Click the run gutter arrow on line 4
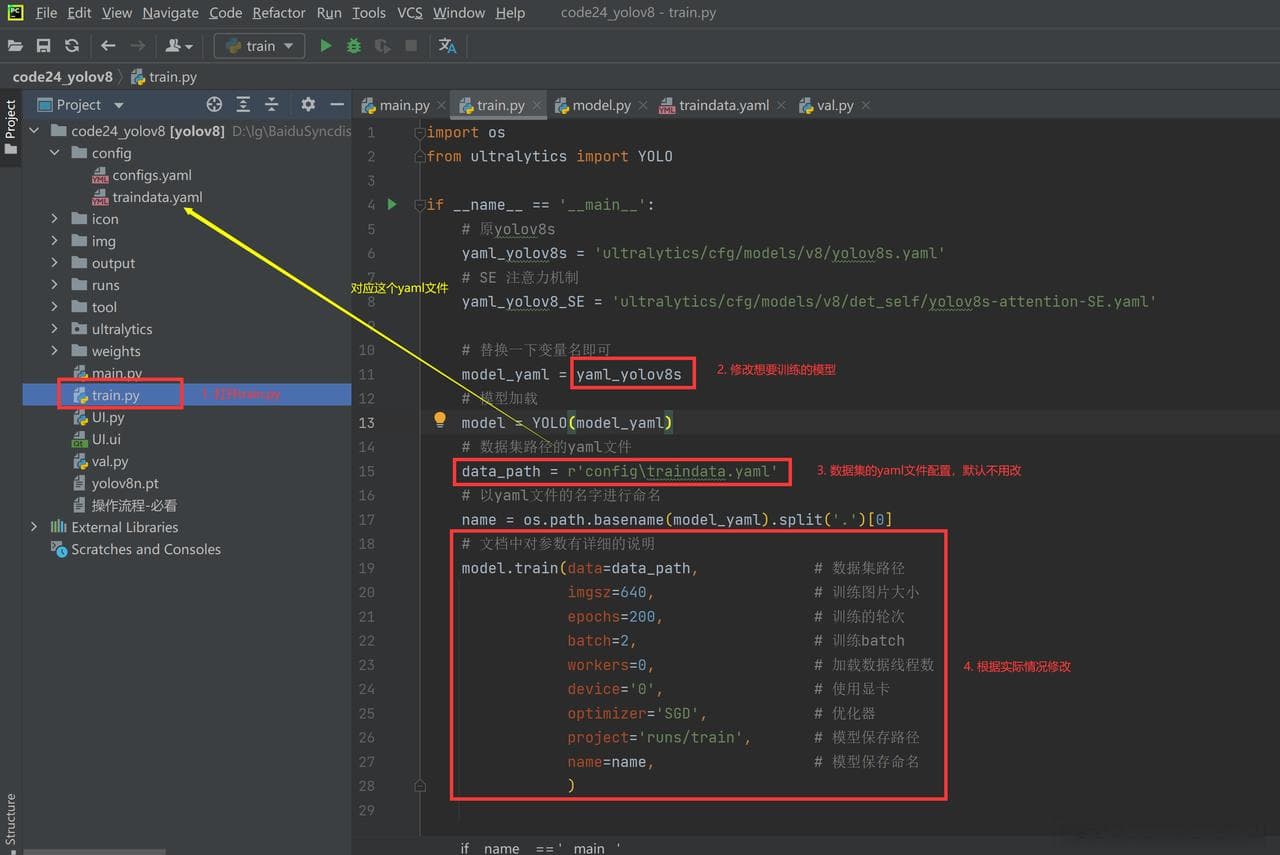Viewport: 1280px width, 855px height. pyautogui.click(x=392, y=204)
